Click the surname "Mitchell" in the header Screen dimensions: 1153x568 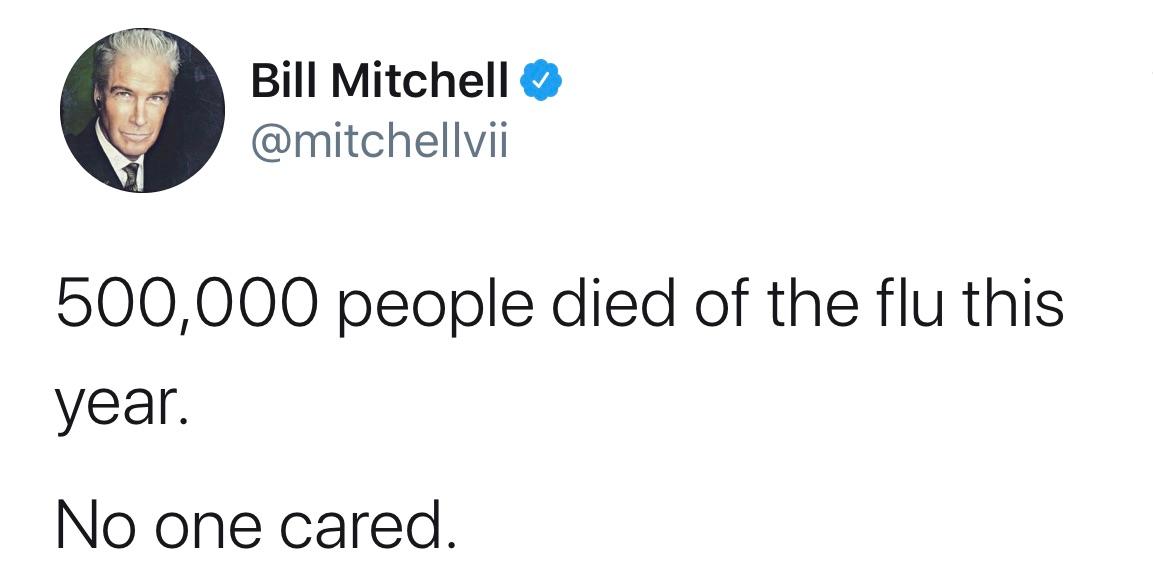[420, 81]
